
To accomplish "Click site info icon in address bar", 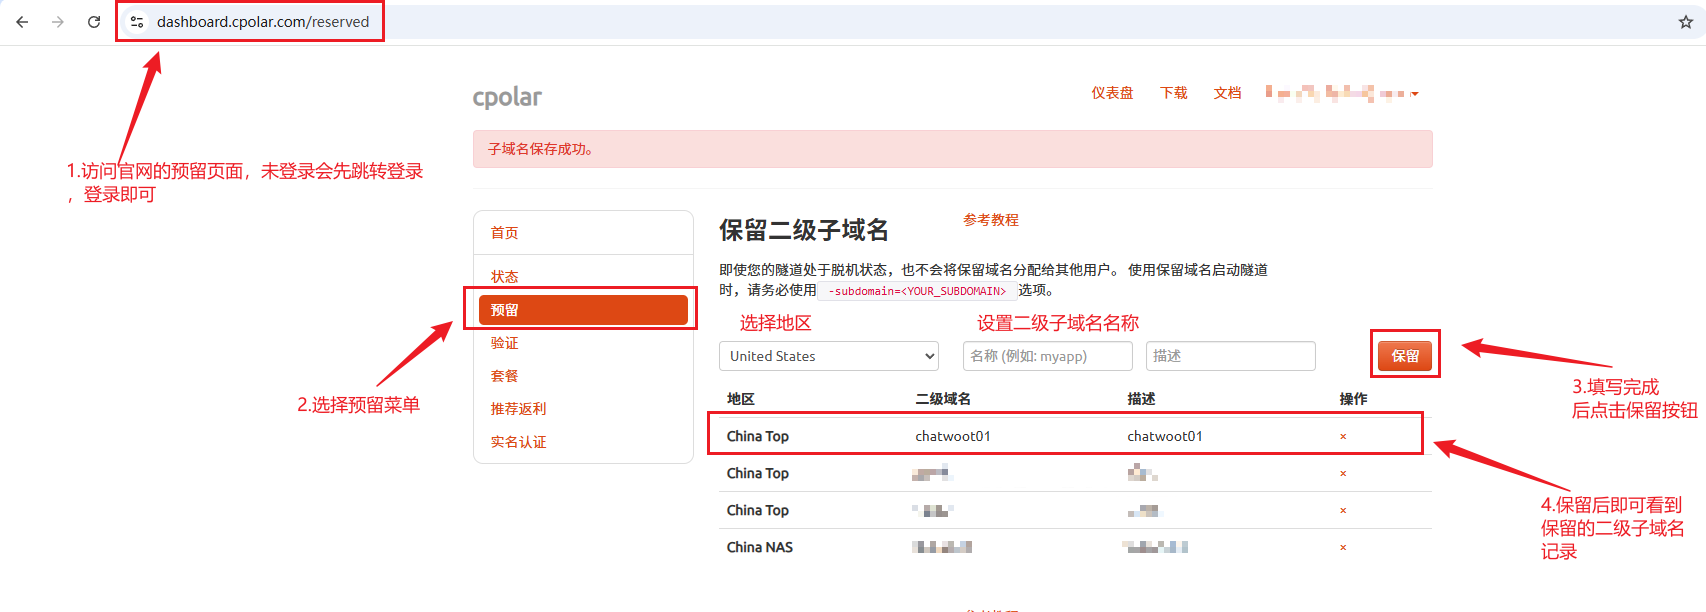I will [137, 22].
